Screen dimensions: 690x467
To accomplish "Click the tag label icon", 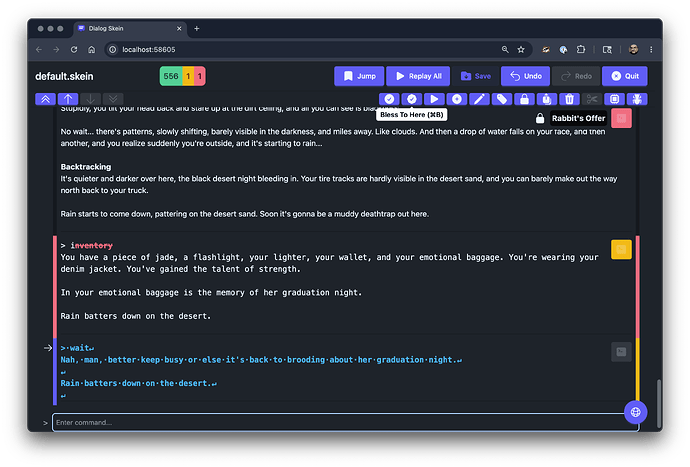I will coord(502,99).
